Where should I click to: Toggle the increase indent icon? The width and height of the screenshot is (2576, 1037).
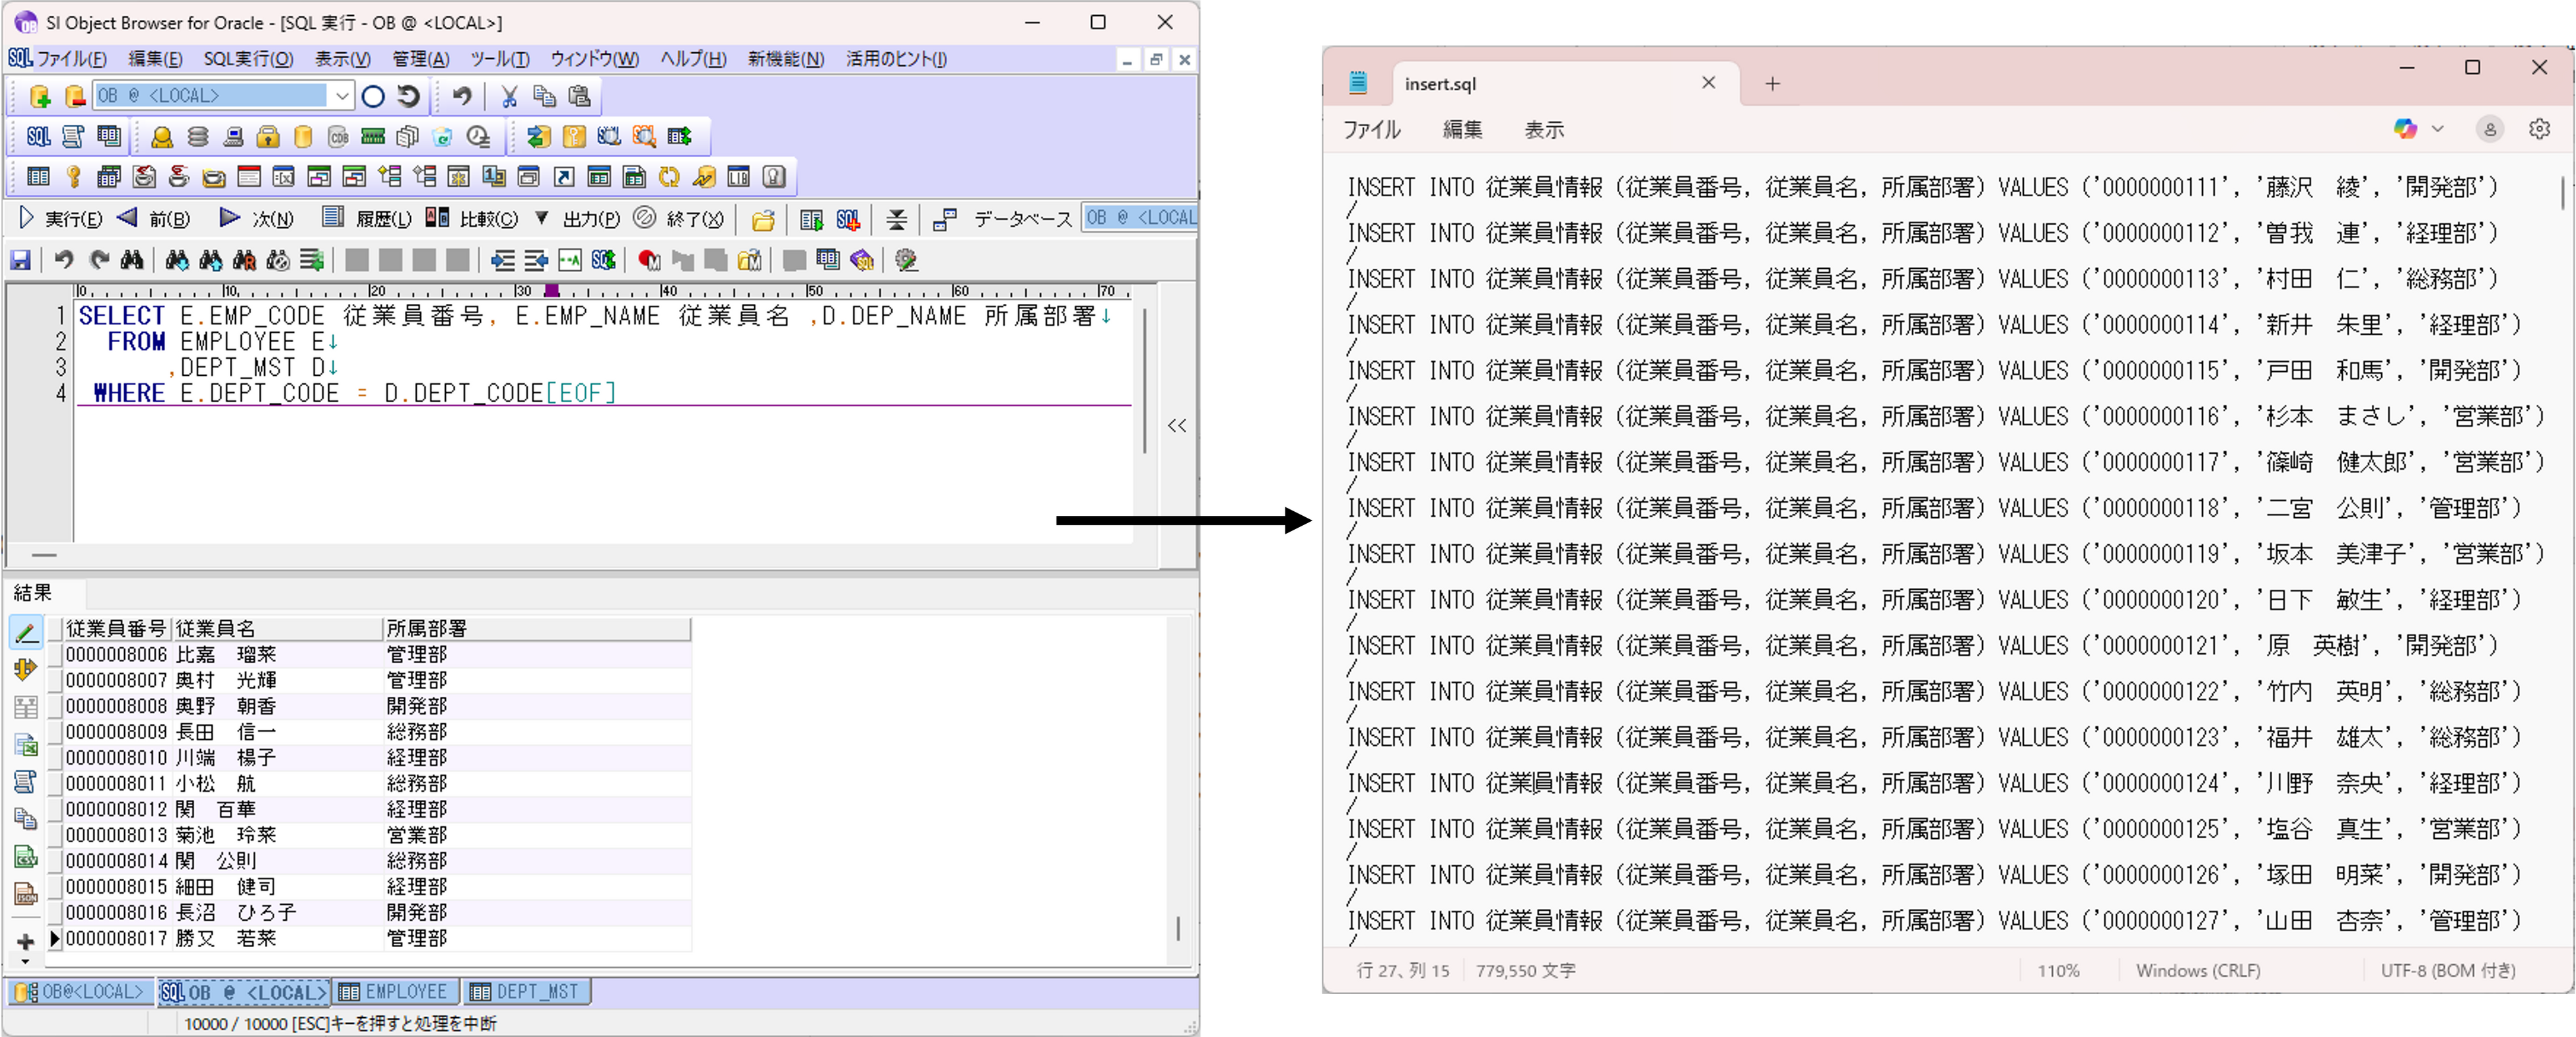(x=502, y=260)
